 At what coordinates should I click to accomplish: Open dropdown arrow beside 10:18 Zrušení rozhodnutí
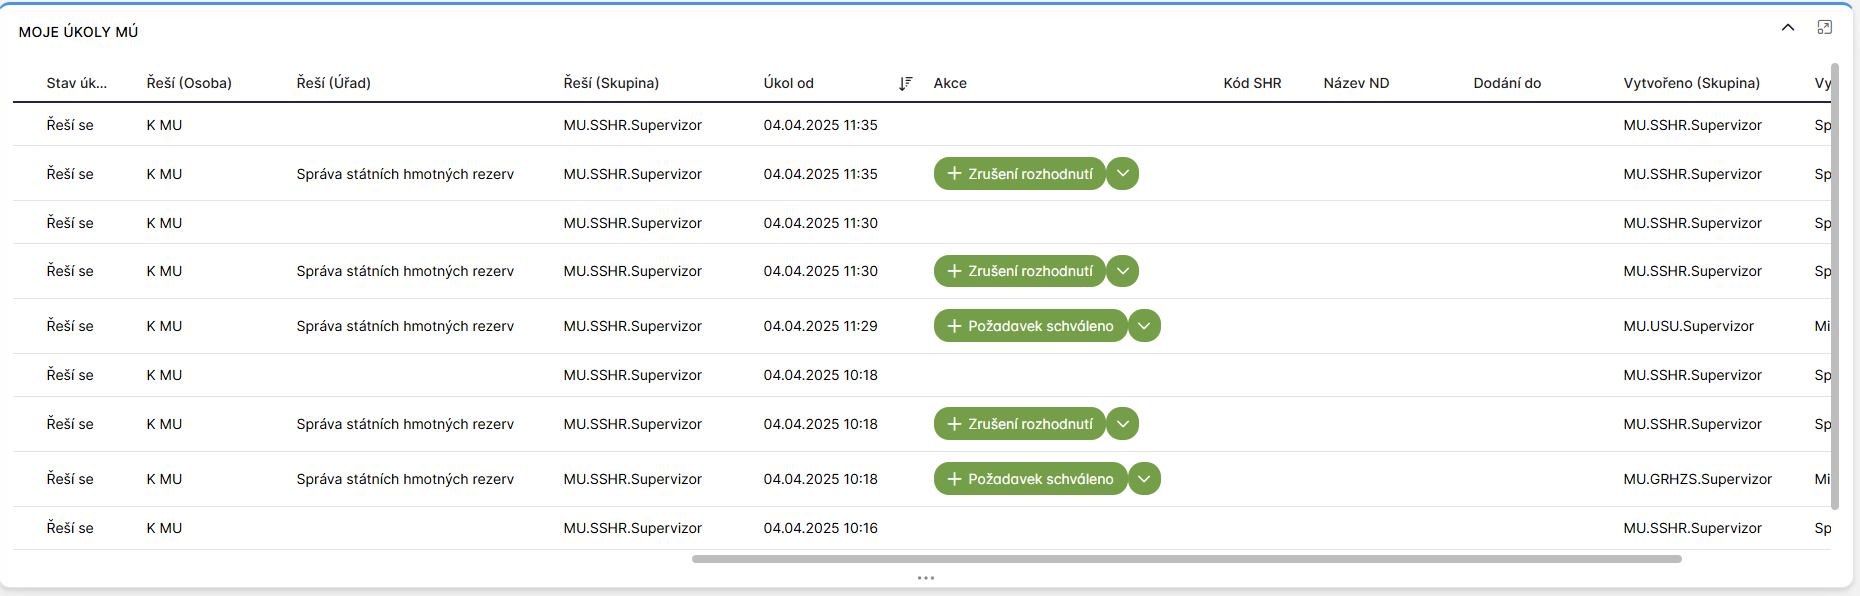point(1123,424)
